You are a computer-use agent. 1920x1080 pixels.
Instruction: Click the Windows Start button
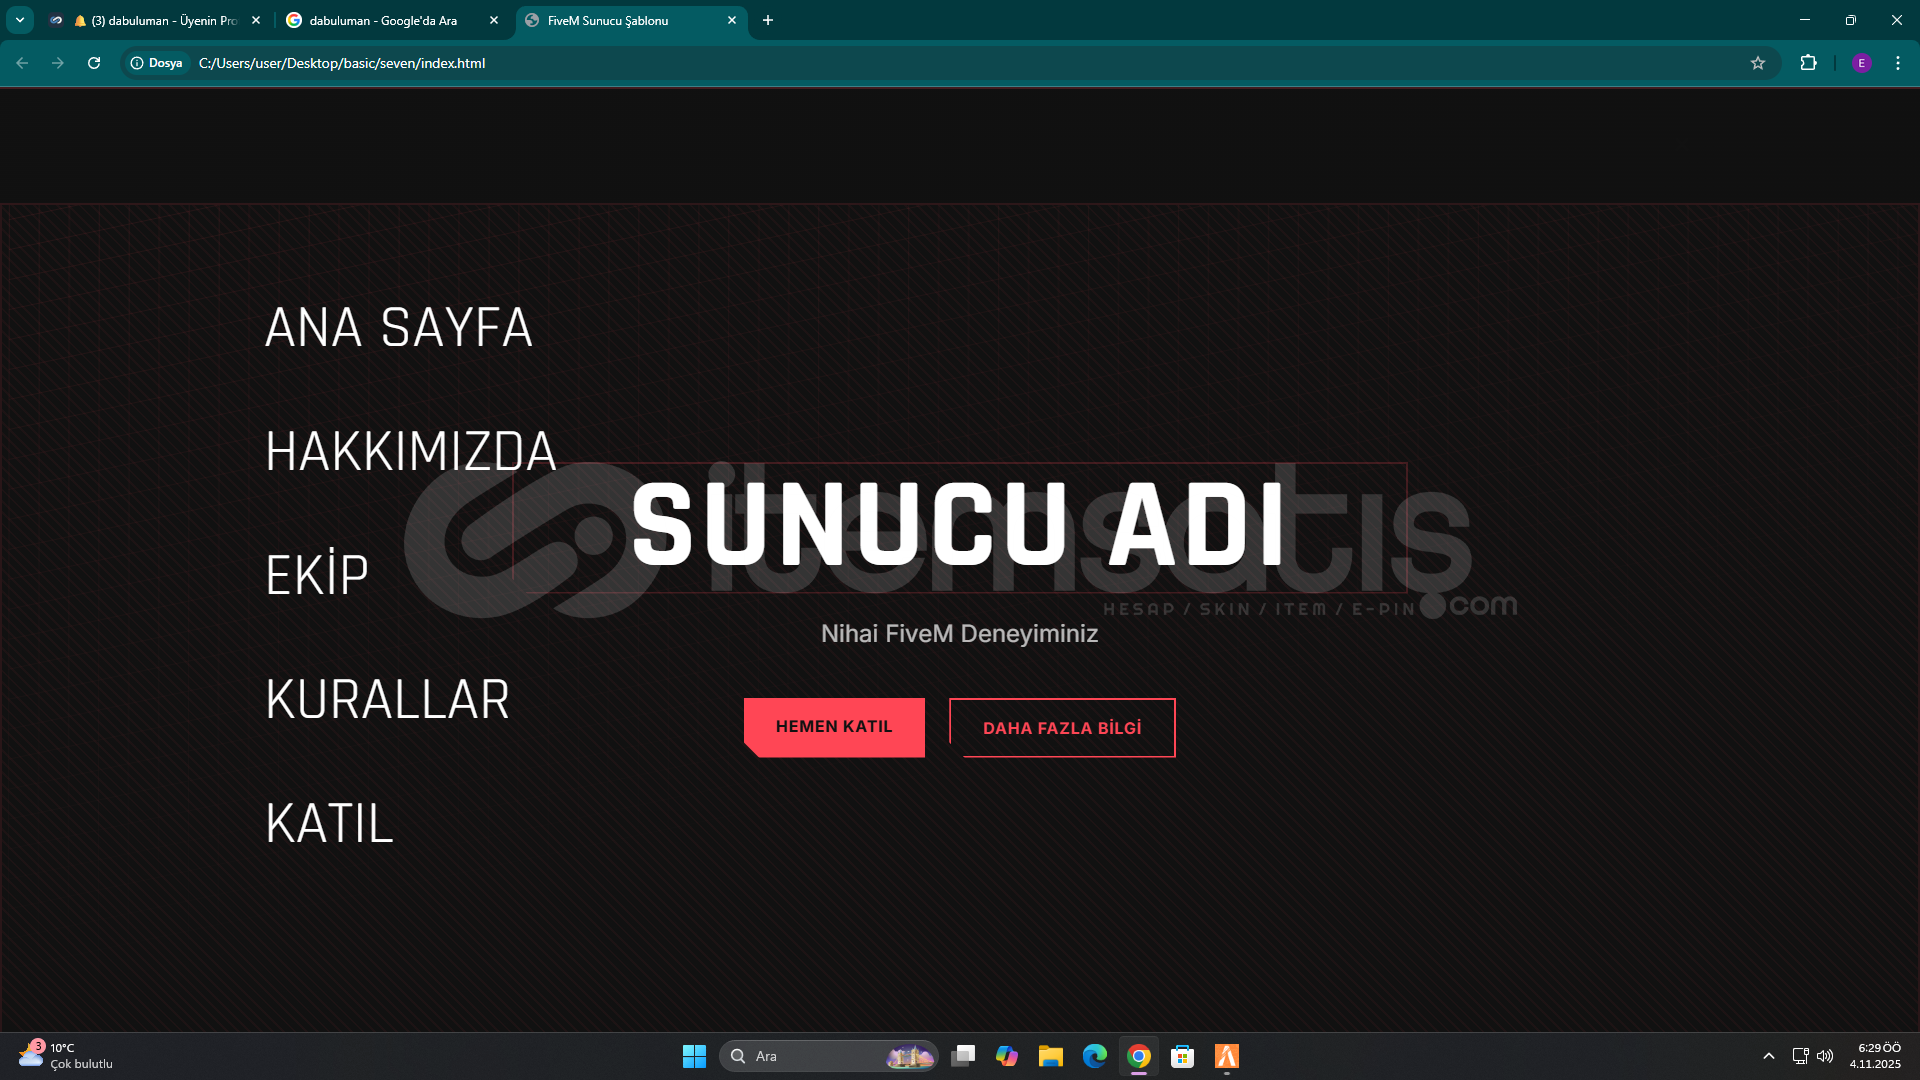(694, 1056)
